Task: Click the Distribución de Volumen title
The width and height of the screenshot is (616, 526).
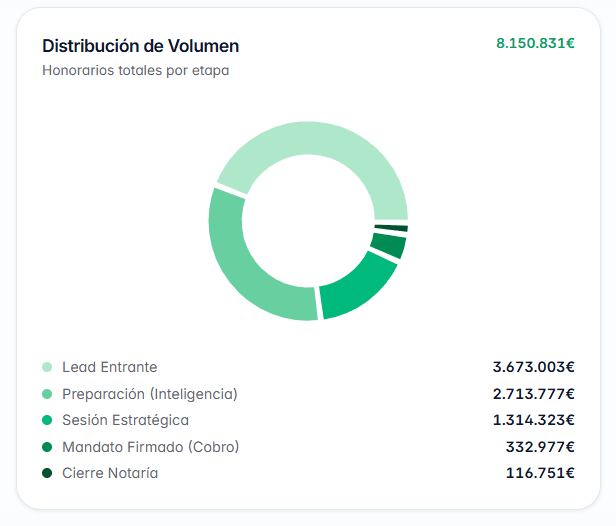Action: click(141, 46)
